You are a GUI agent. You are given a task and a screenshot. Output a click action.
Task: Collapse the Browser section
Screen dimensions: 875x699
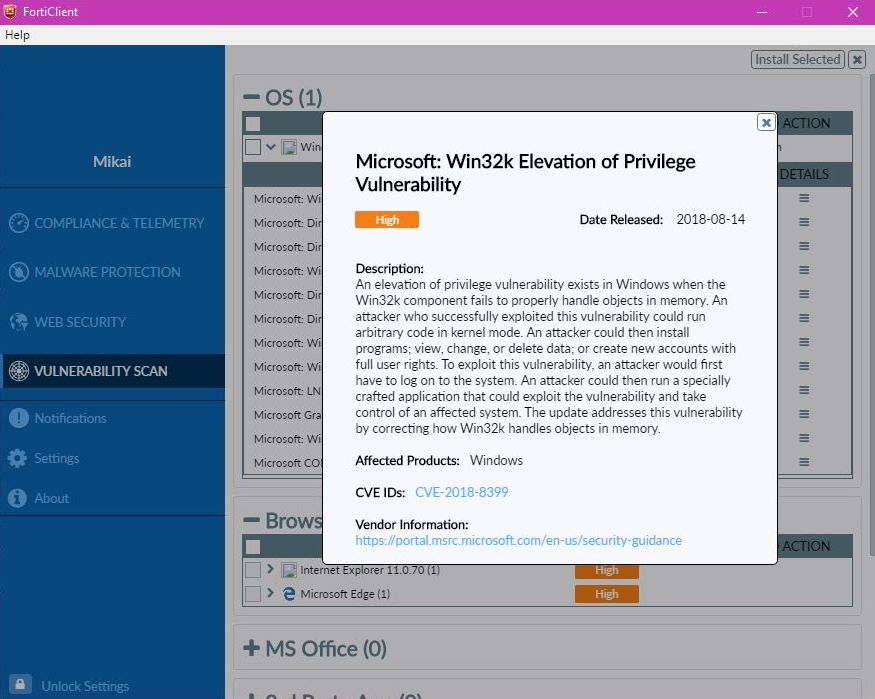click(x=252, y=520)
